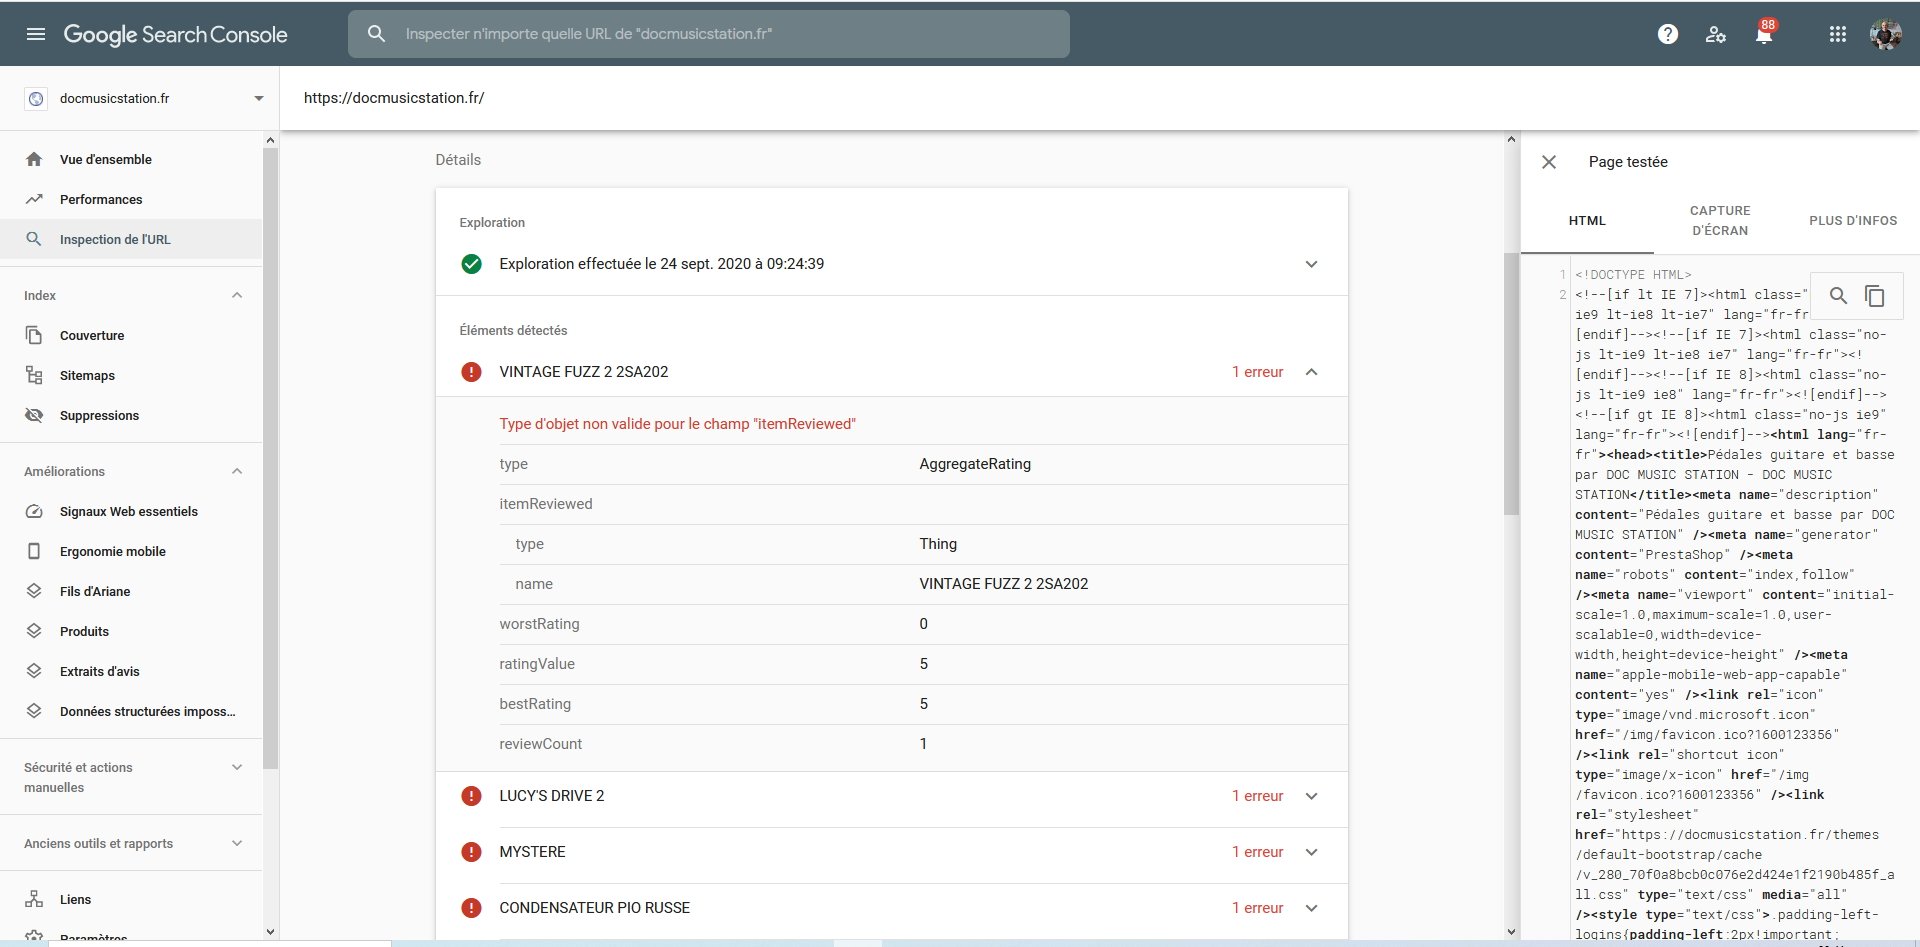Image resolution: width=1920 pixels, height=947 pixels.
Task: Open the docmusicstation.fr property dropdown
Action: 145,98
